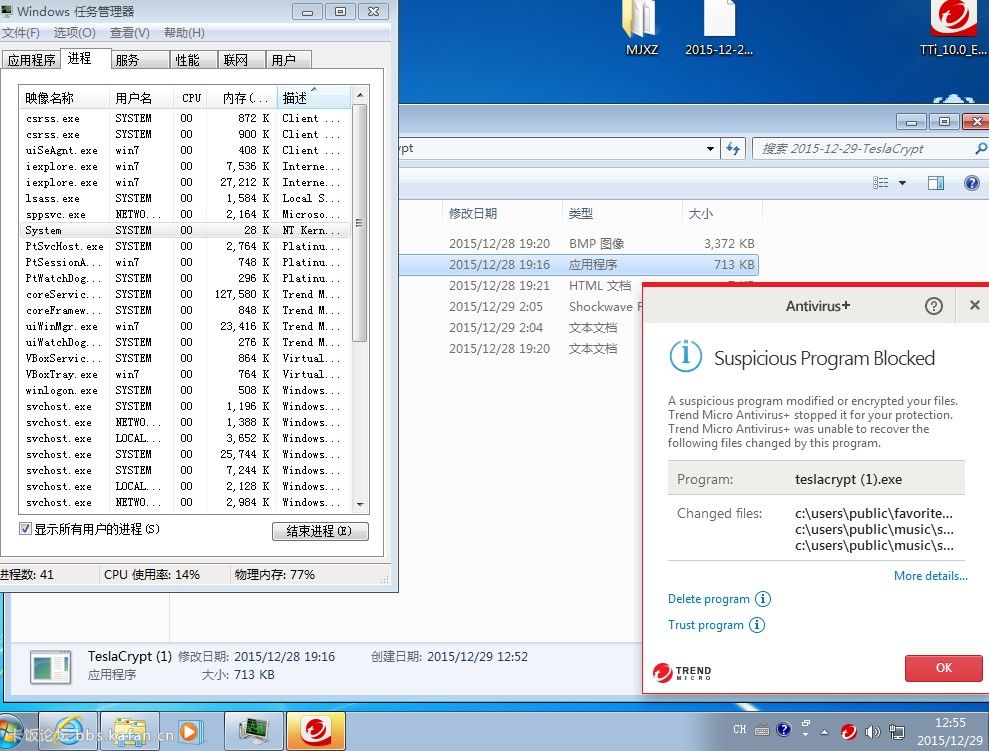Open the TTi_10.0_E... Trend Micro desktop icon
Viewport: 989px width, 751px height.
[953, 28]
